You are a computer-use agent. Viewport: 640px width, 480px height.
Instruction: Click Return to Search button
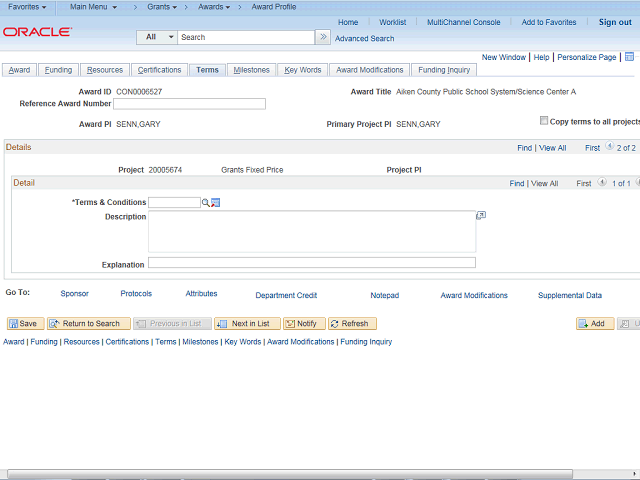point(89,324)
